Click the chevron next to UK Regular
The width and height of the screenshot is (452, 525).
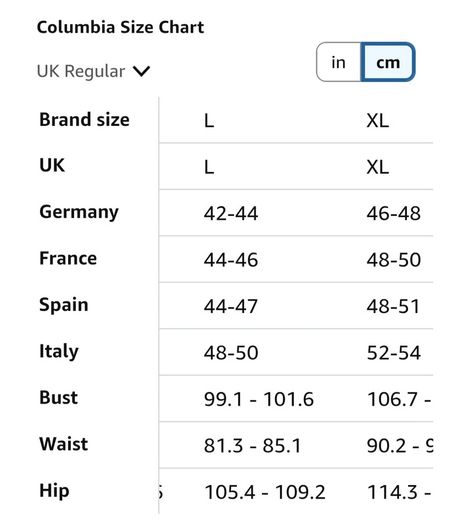141,71
